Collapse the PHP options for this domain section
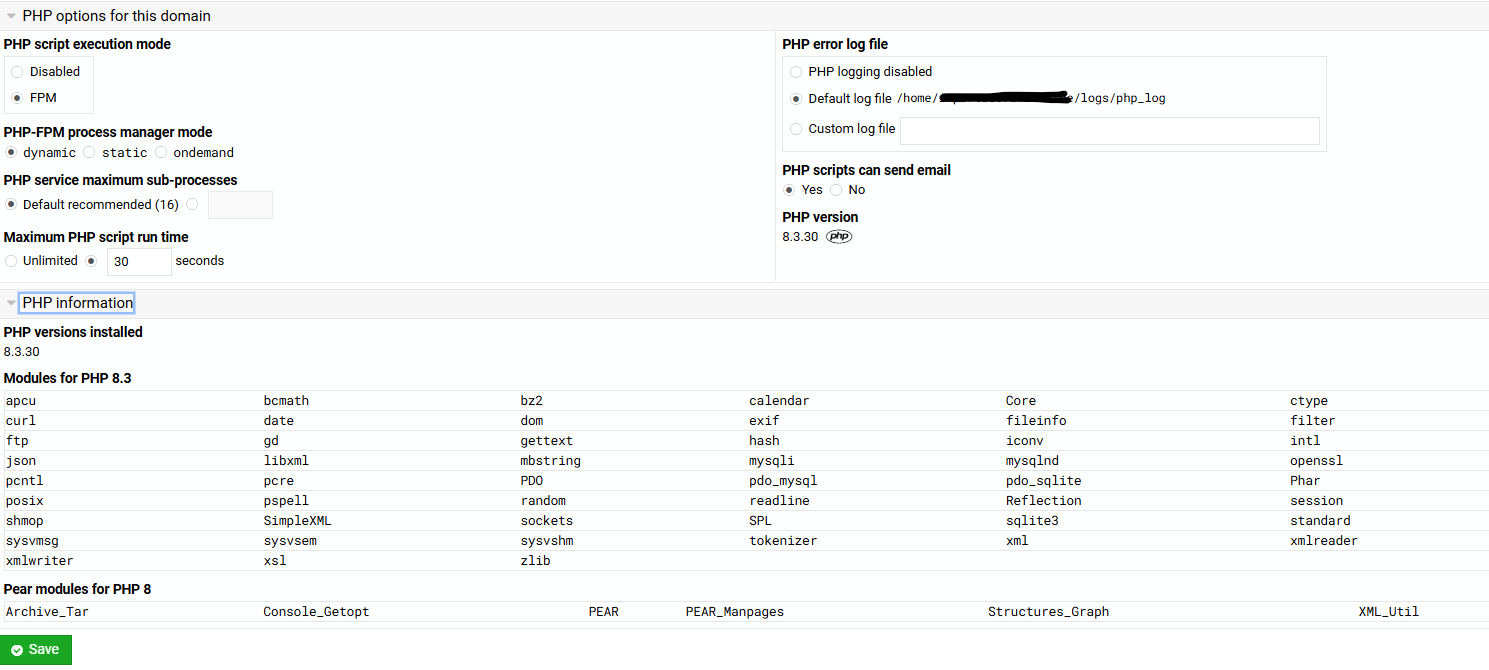The width and height of the screenshot is (1489, 670). point(12,16)
